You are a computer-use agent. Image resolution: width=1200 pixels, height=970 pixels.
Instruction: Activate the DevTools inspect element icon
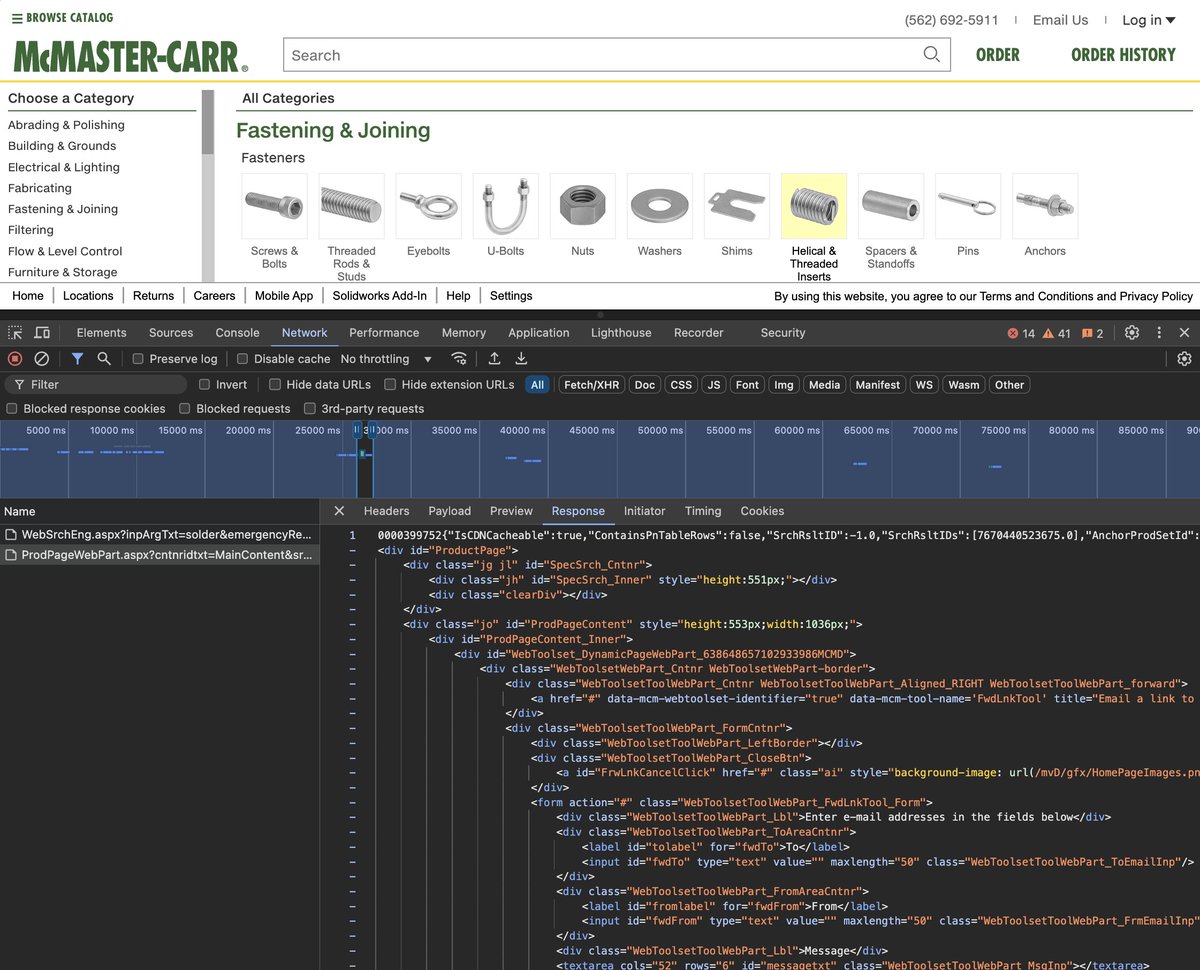[16, 333]
